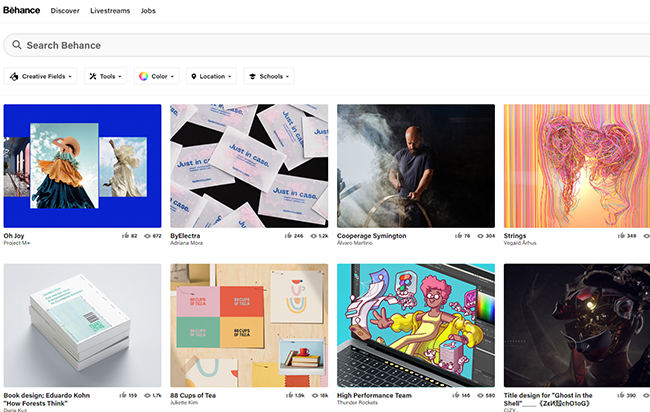This screenshot has width=650, height=412.
Task: Click the Creative Fields shapes icon
Action: click(14, 76)
